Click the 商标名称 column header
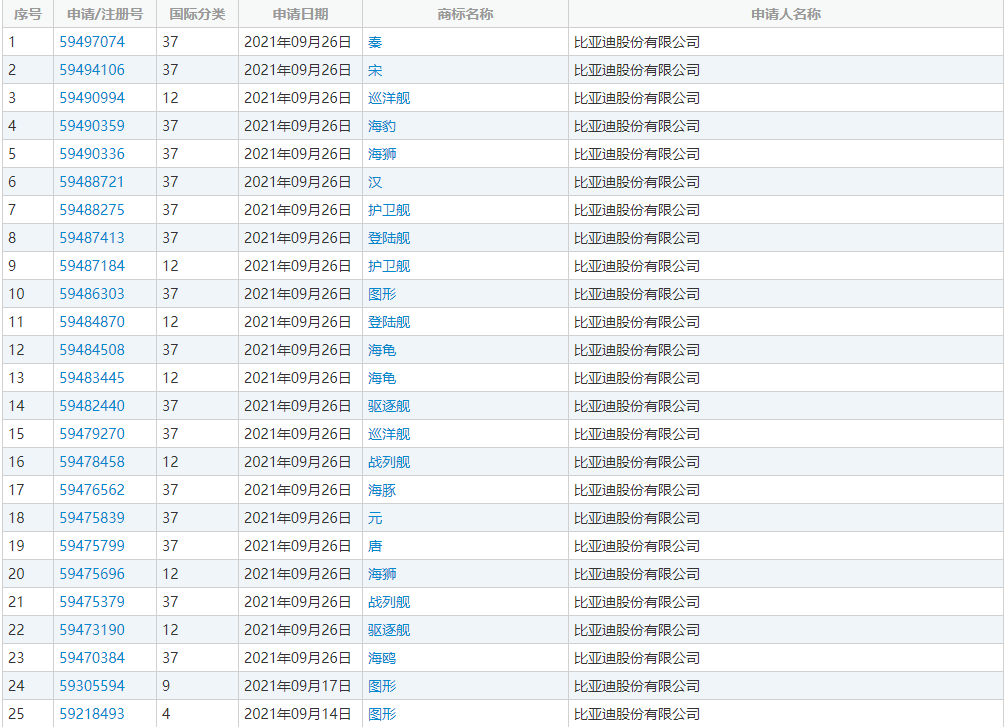Image resolution: width=1005 pixels, height=727 pixels. point(465,14)
